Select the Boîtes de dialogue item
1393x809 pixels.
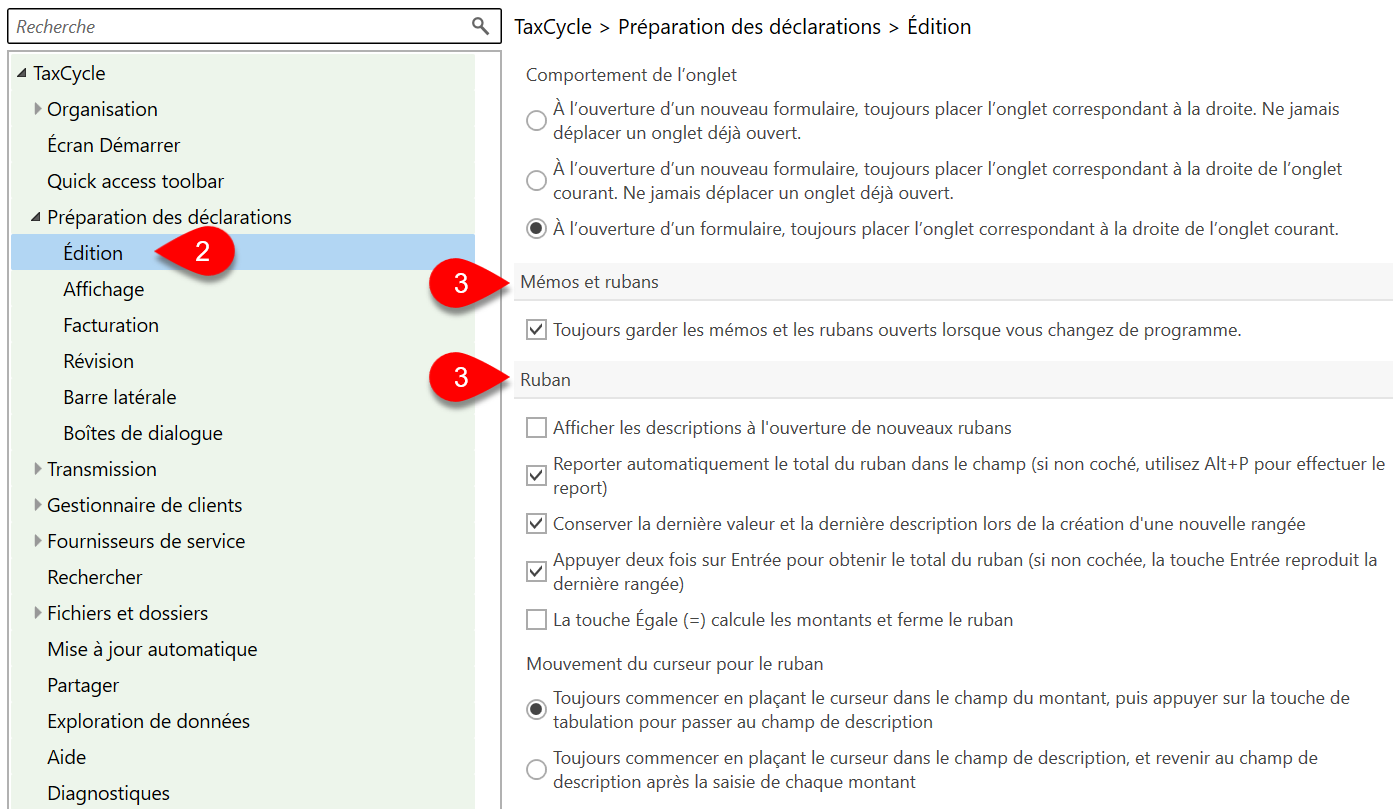point(142,433)
